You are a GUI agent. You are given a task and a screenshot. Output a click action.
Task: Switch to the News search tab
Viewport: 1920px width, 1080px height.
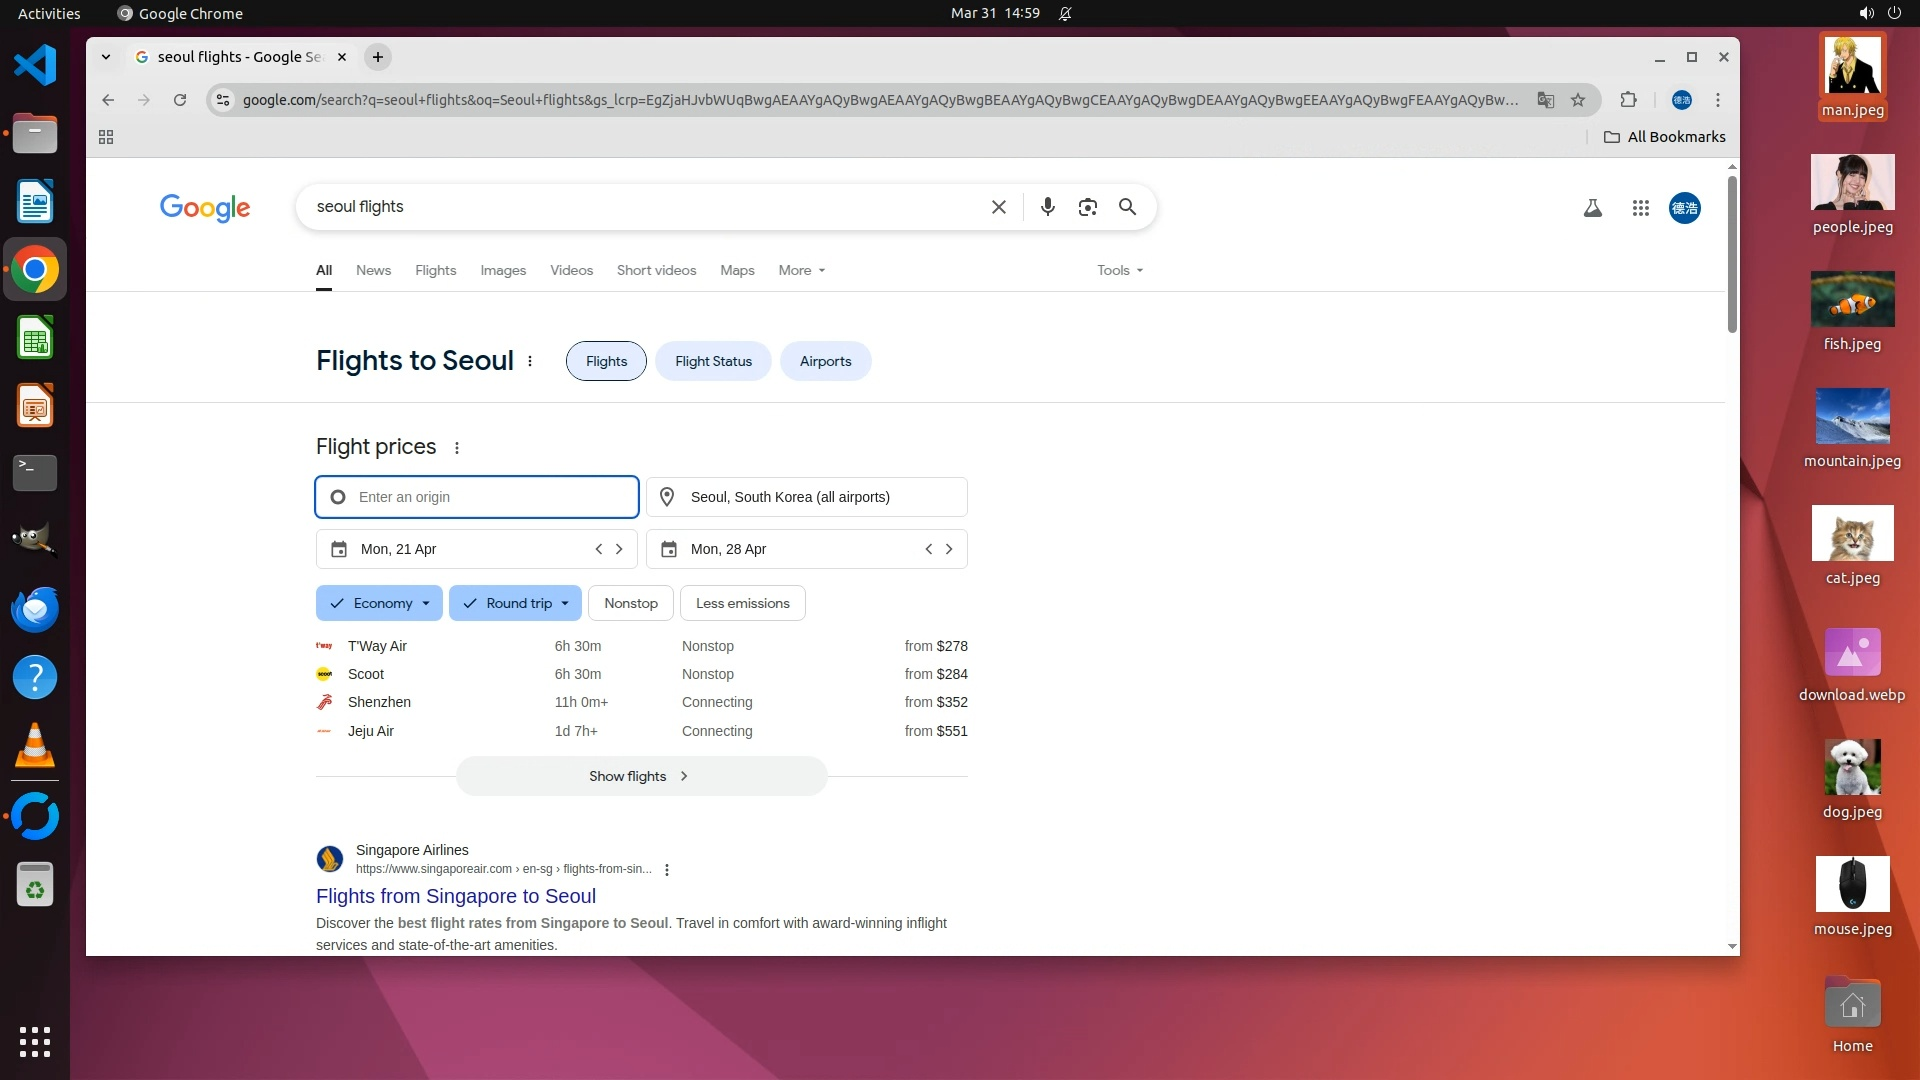pos(373,270)
